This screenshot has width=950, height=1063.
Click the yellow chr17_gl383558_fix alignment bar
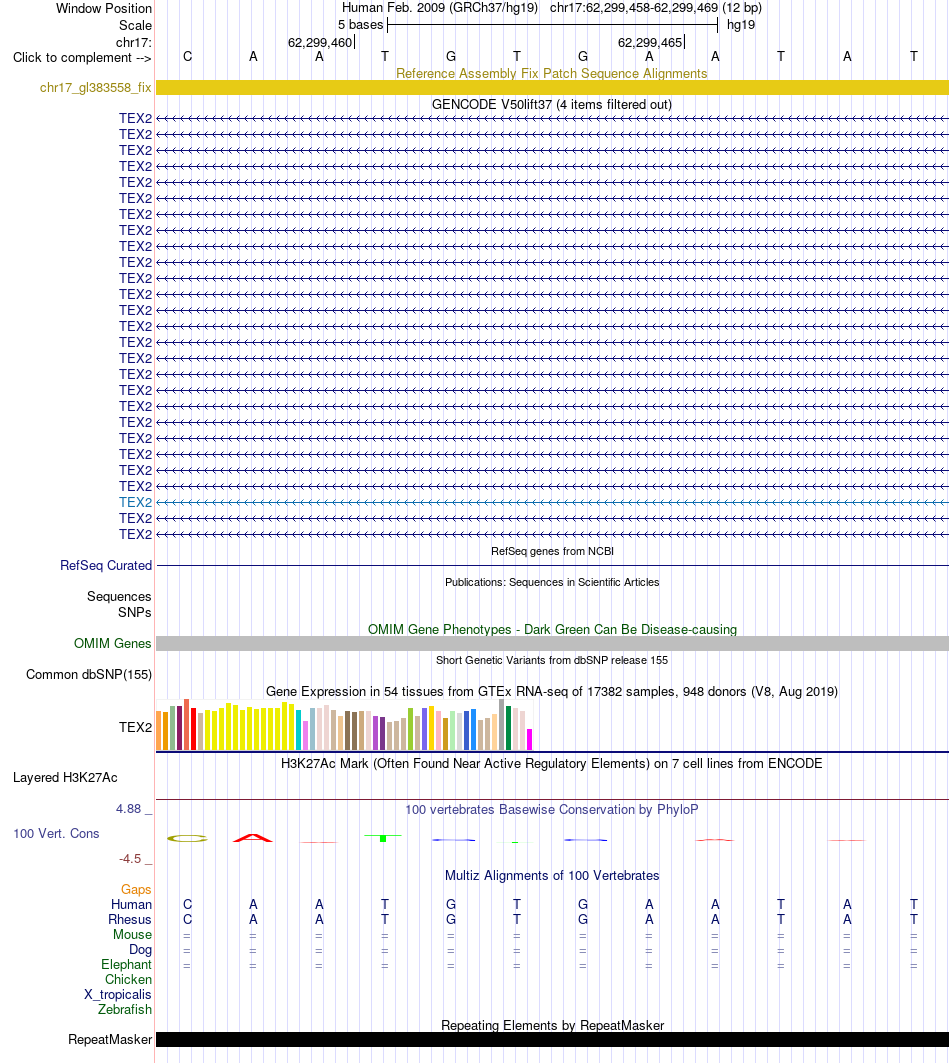pos(552,87)
